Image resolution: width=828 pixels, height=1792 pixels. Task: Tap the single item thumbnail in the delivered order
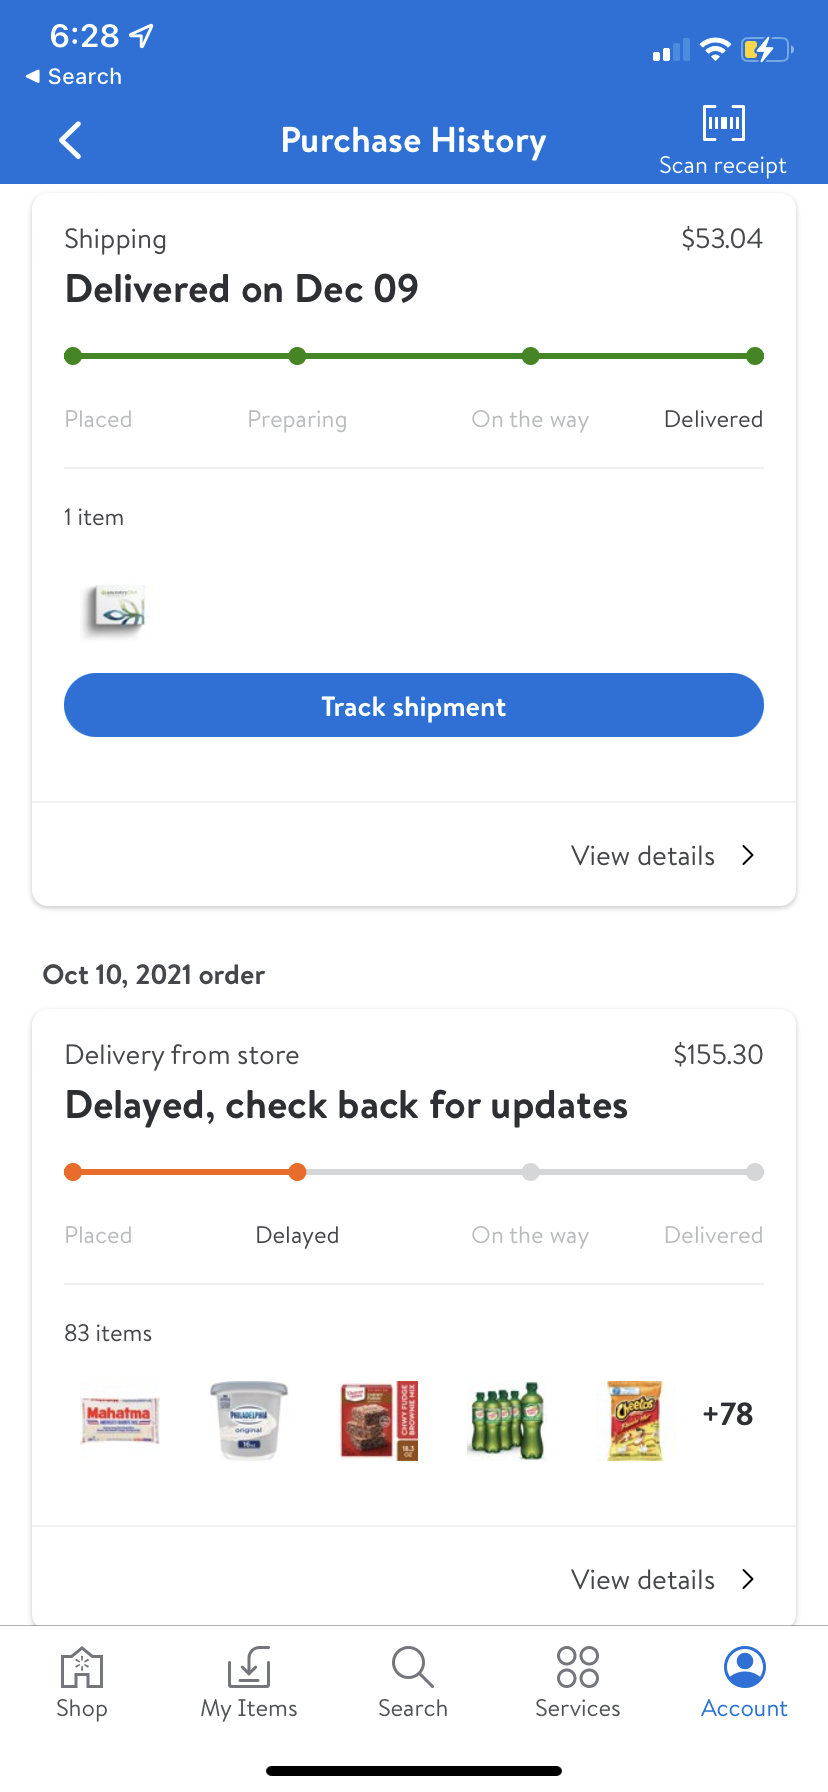(116, 610)
